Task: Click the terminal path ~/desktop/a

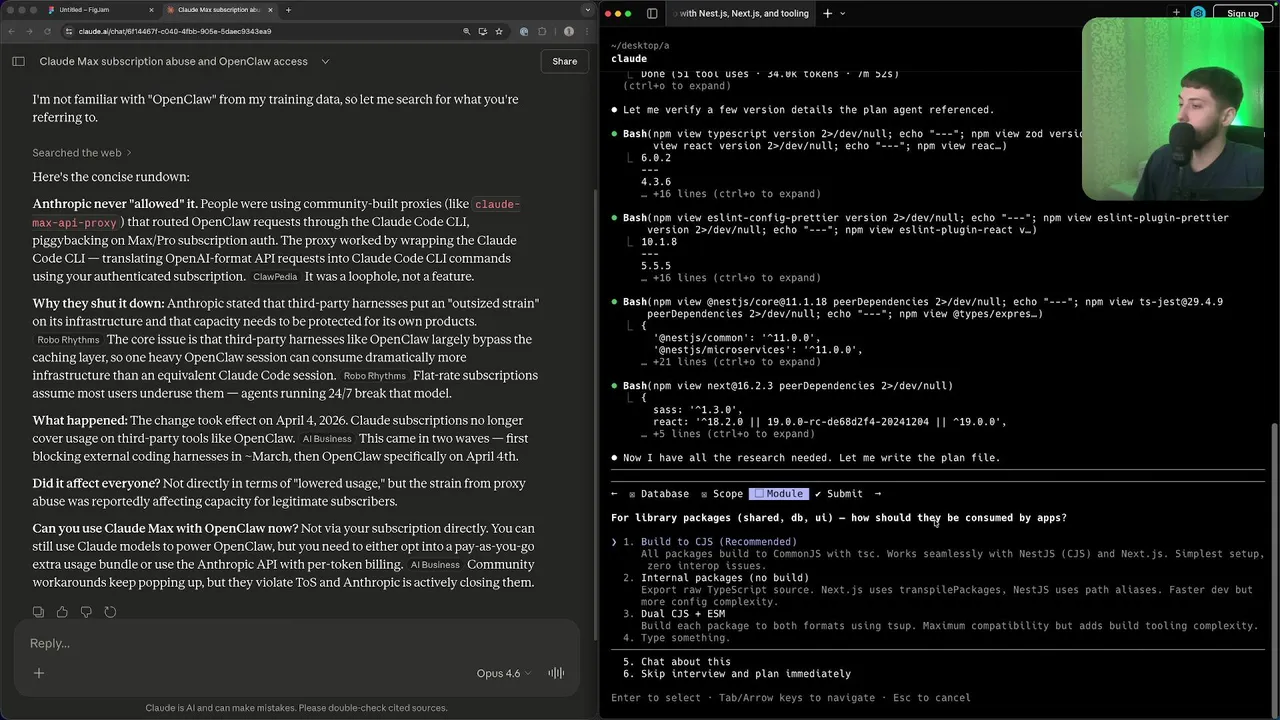Action: point(640,46)
